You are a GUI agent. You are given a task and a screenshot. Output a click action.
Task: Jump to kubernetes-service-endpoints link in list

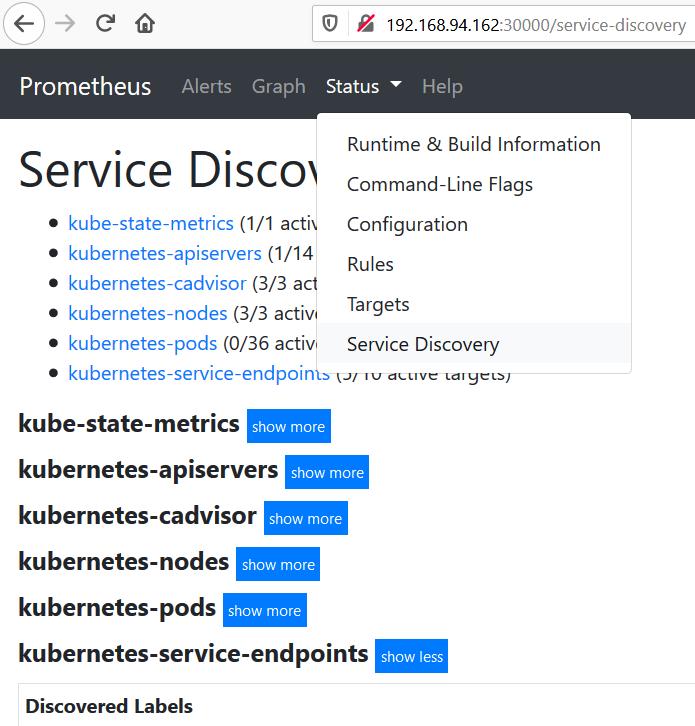(x=199, y=373)
